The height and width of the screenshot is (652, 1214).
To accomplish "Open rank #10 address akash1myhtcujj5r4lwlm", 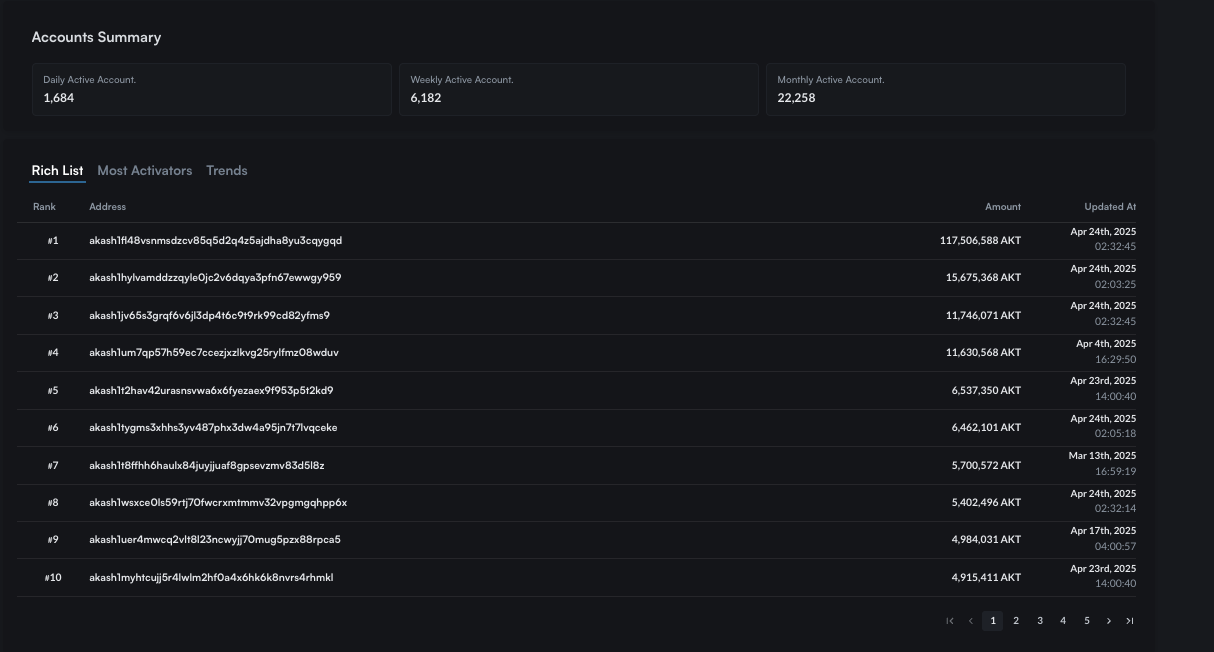I will tap(211, 578).
